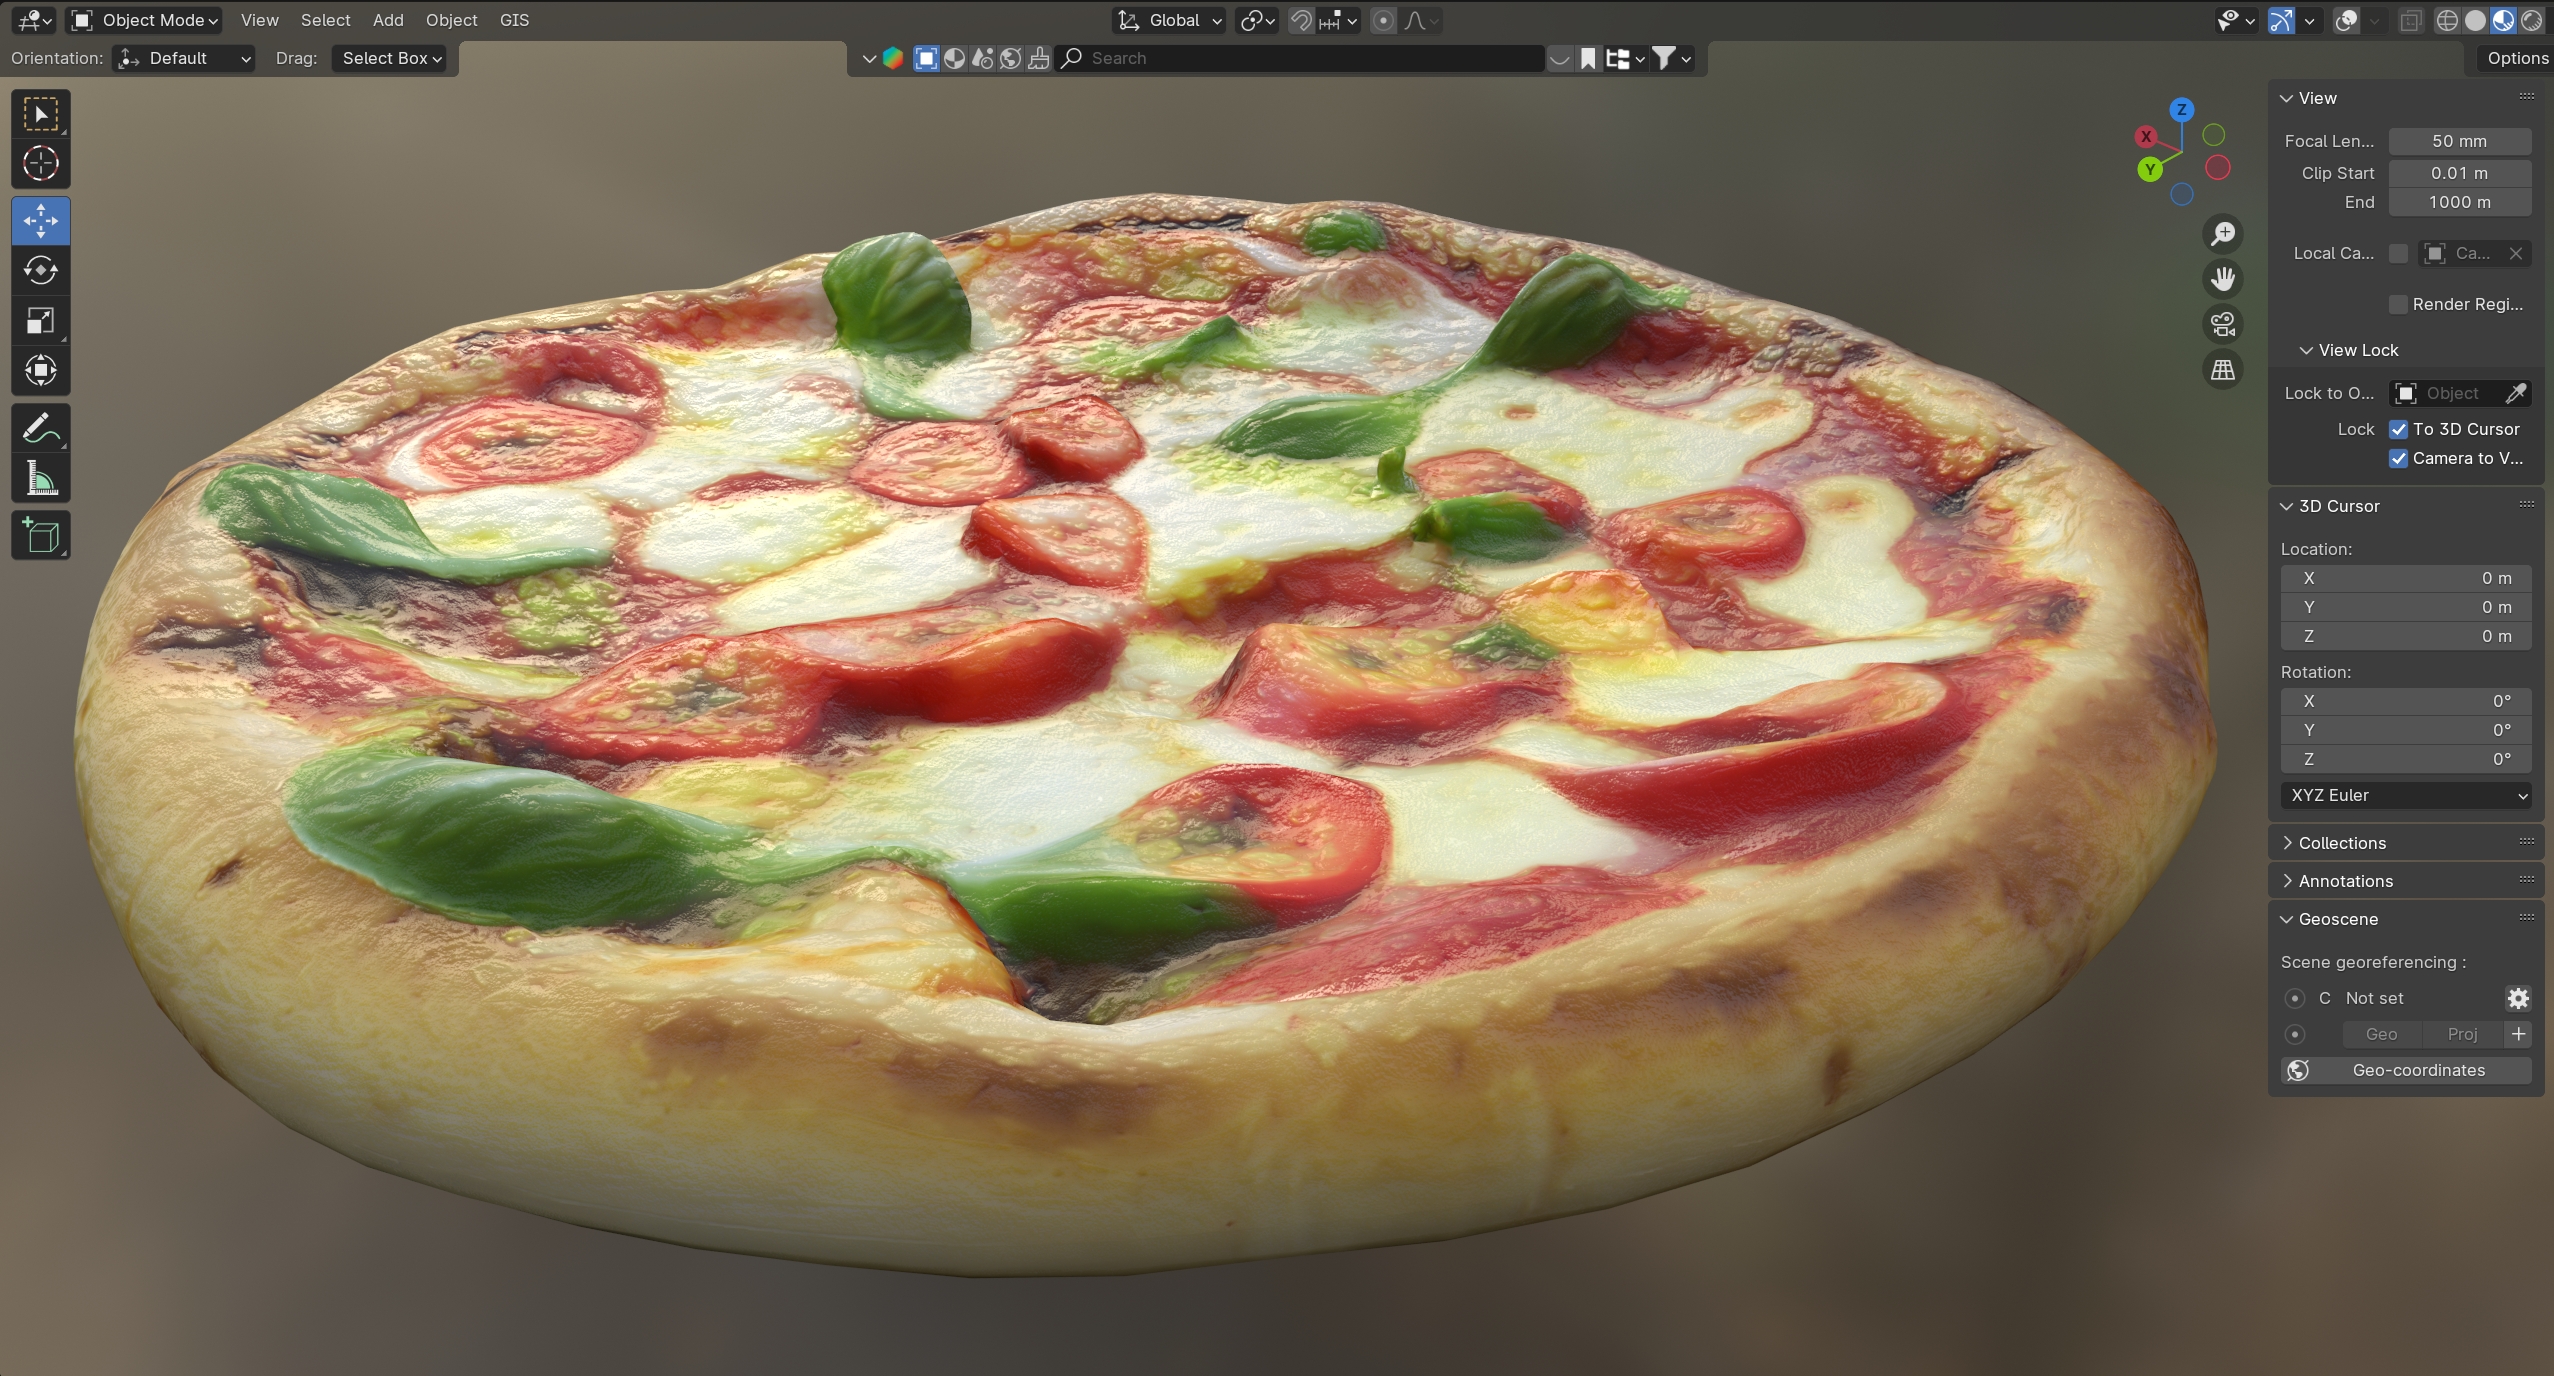Click the Focal Length 50 mm field
The width and height of the screenshot is (2554, 1376).
tap(2459, 141)
